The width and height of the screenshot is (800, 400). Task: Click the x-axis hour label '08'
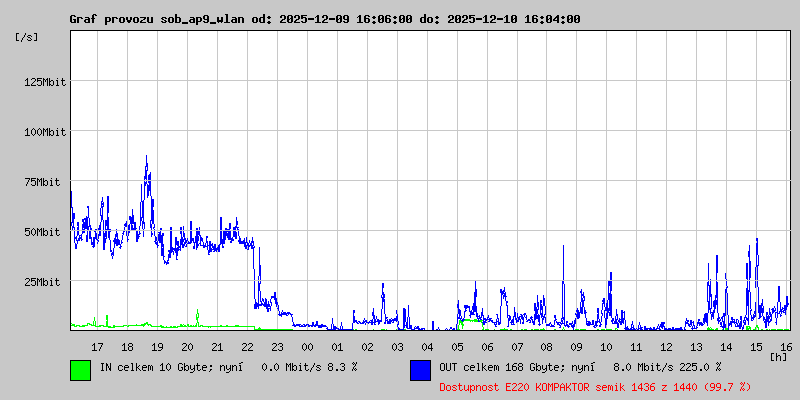tap(547, 347)
